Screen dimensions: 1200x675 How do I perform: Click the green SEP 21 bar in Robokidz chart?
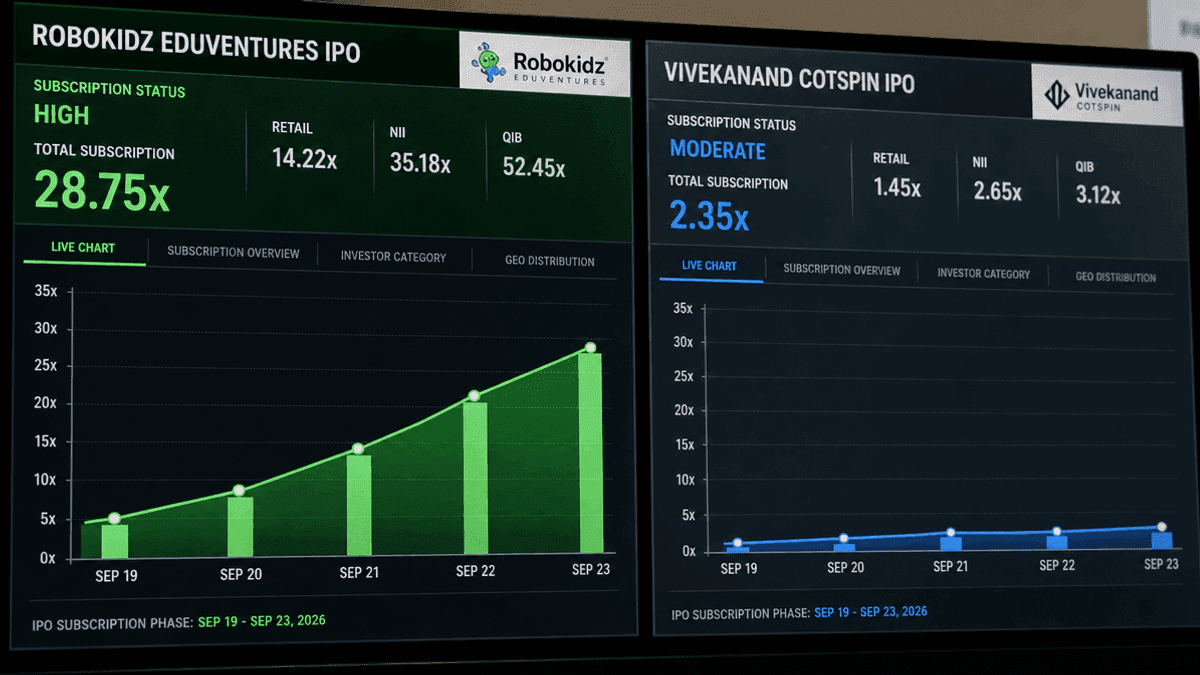click(x=359, y=505)
